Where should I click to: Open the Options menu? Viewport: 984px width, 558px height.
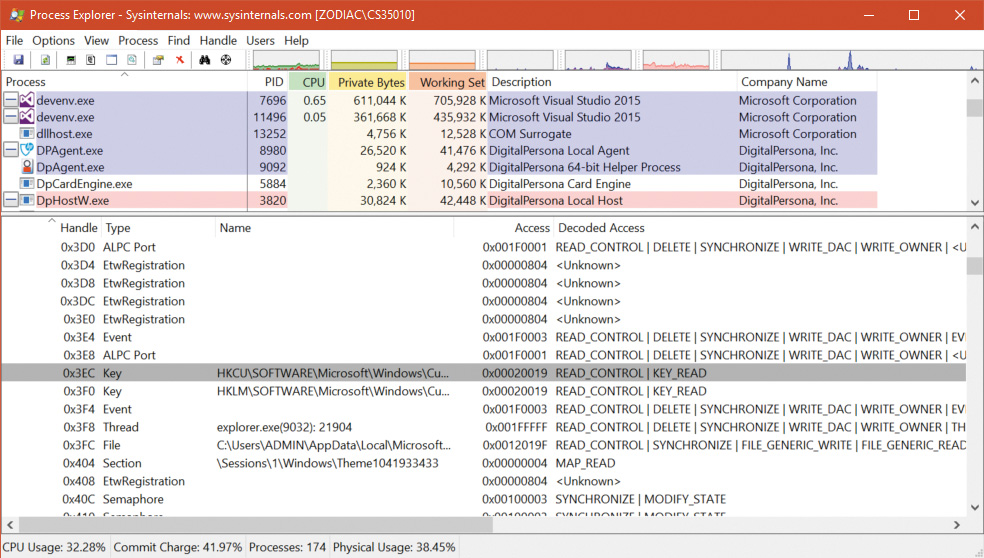coord(53,41)
